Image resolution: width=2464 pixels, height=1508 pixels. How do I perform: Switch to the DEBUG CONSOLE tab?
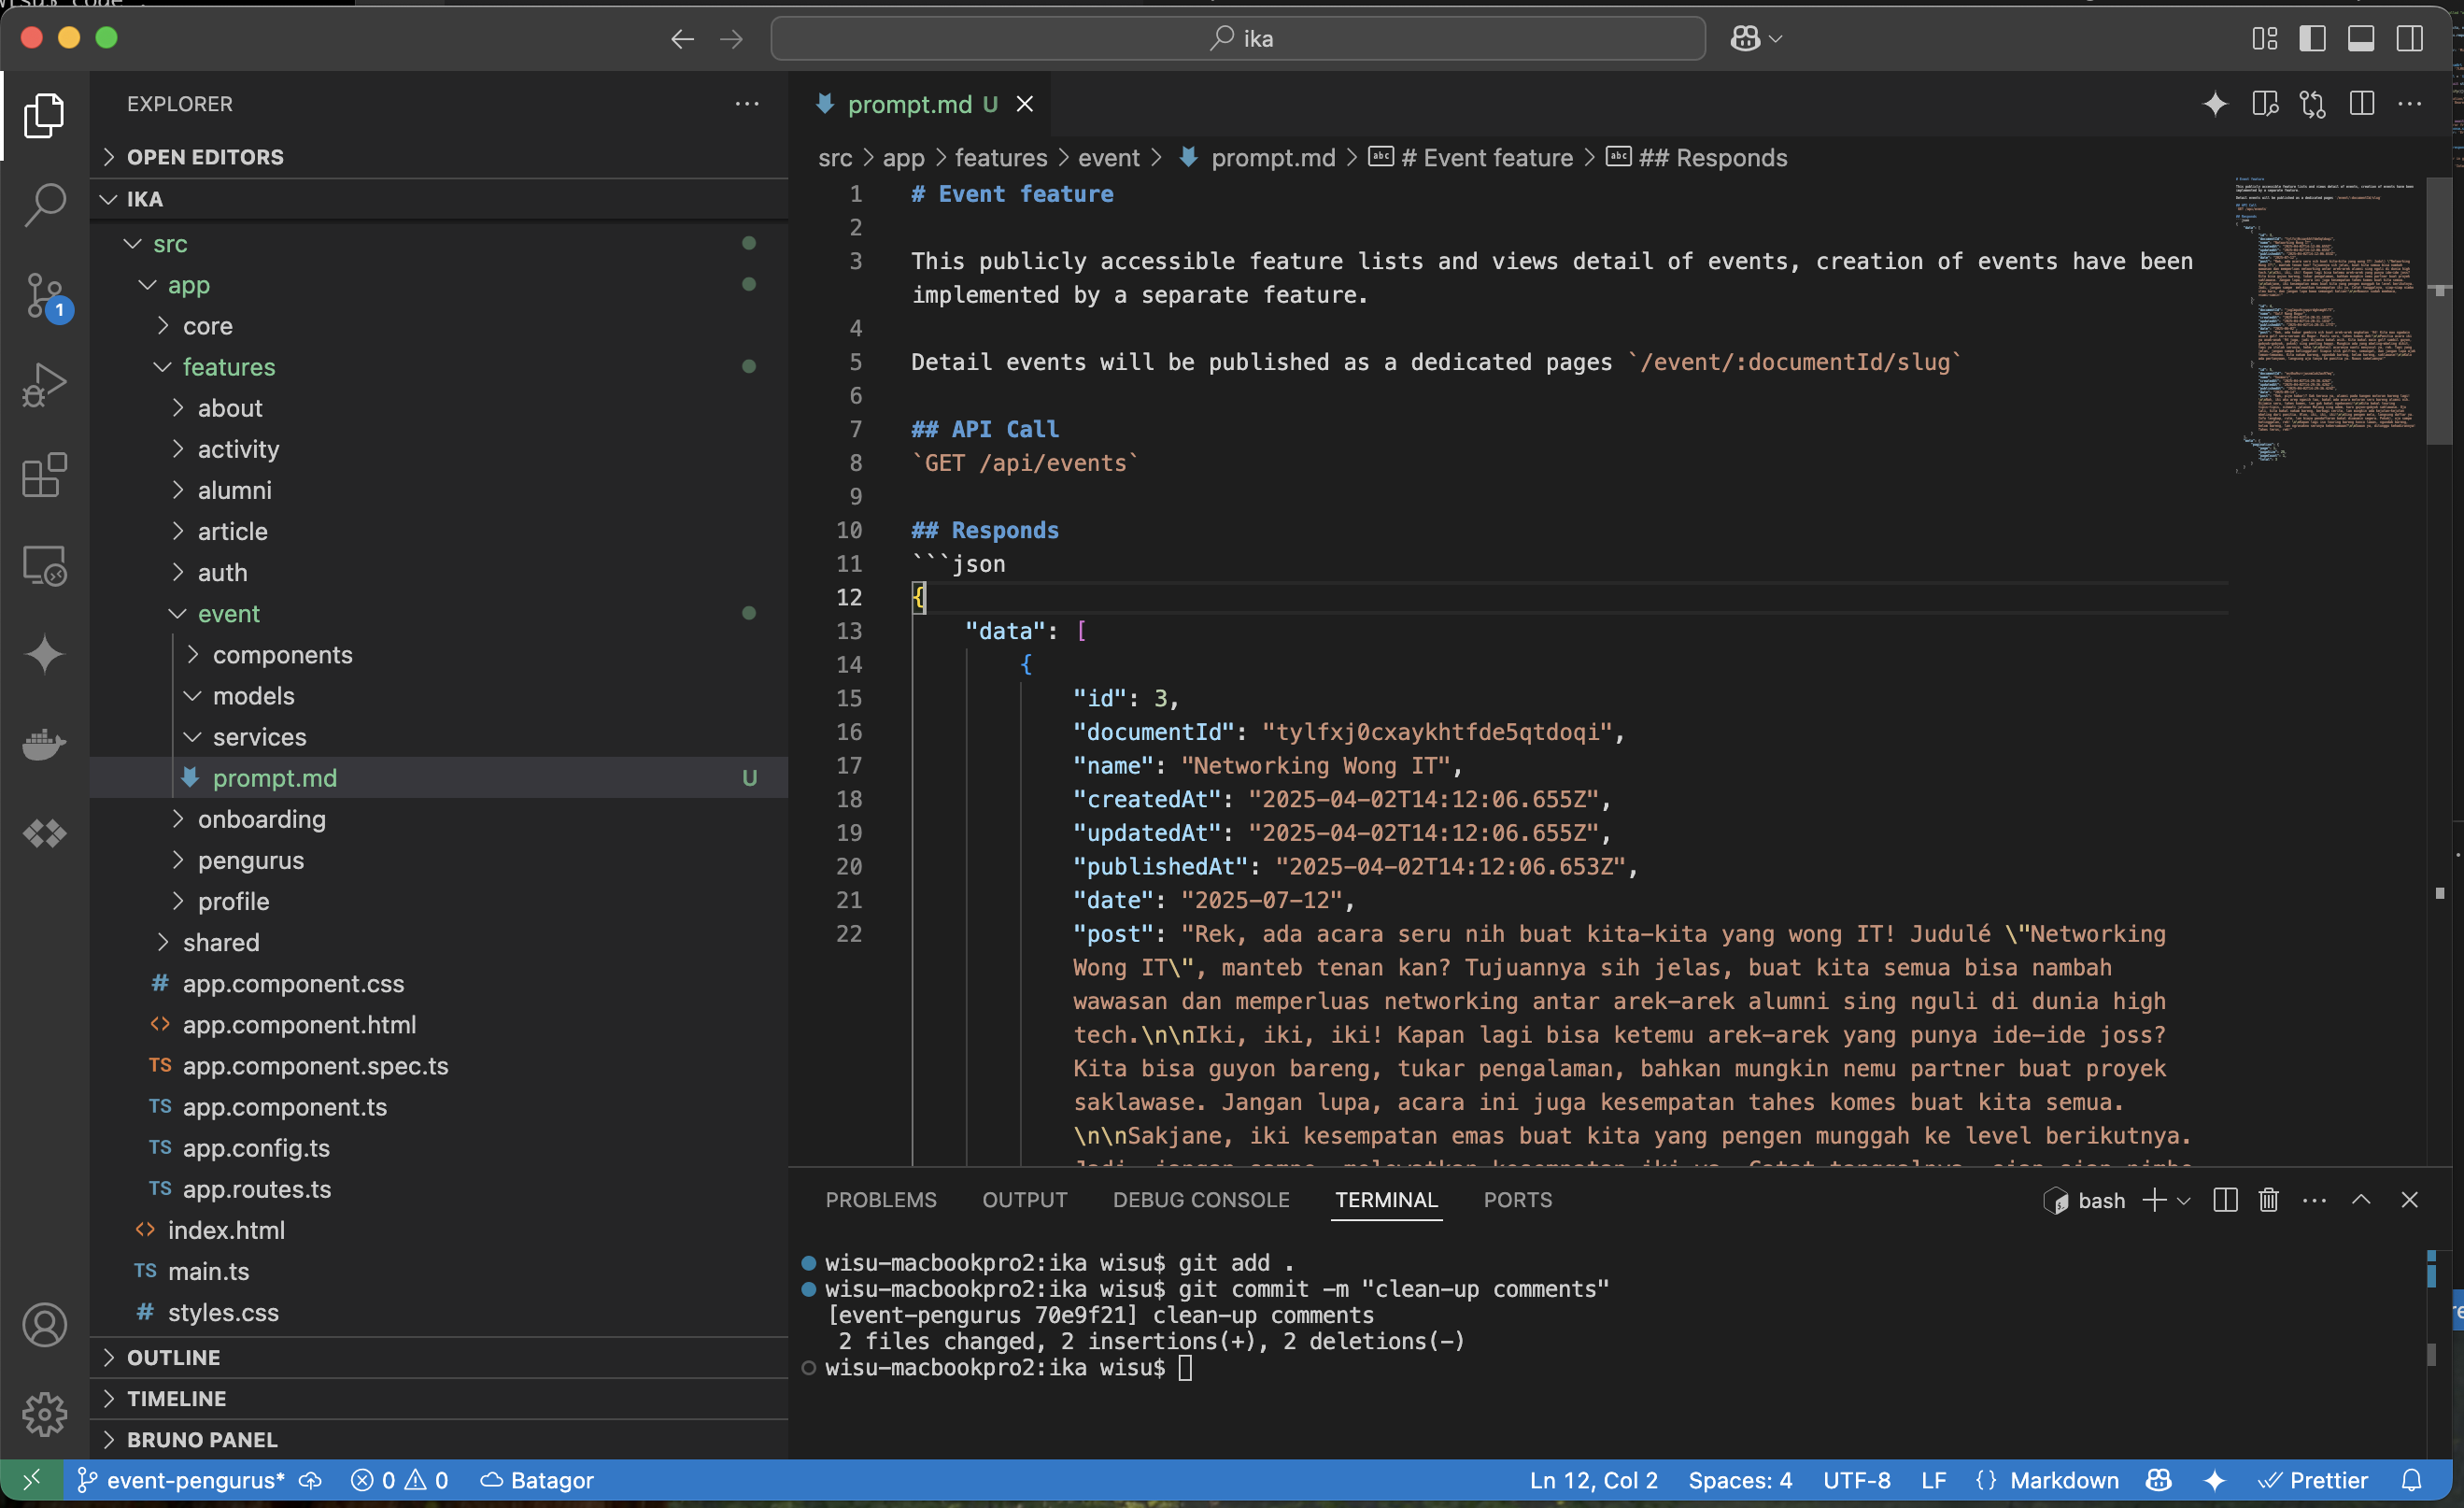(x=1201, y=1200)
